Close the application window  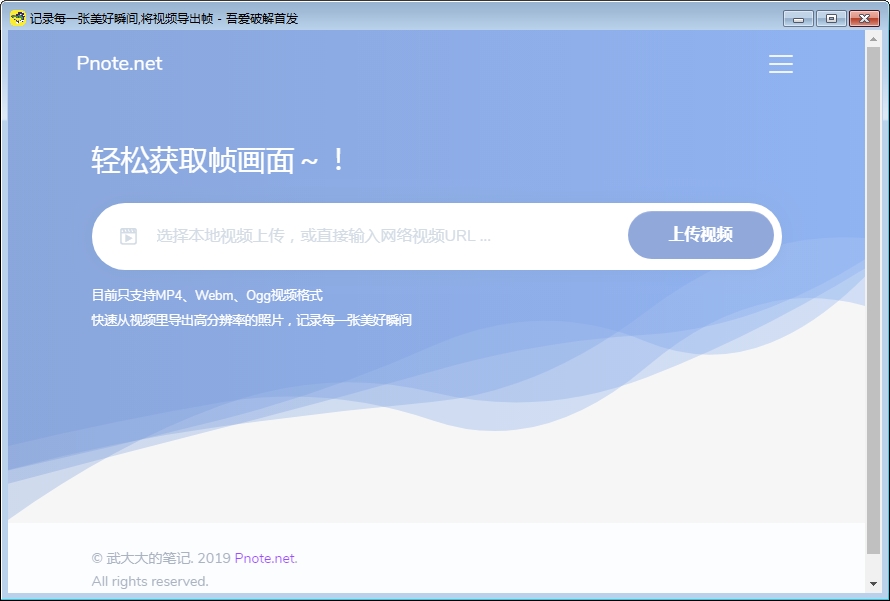point(863,18)
